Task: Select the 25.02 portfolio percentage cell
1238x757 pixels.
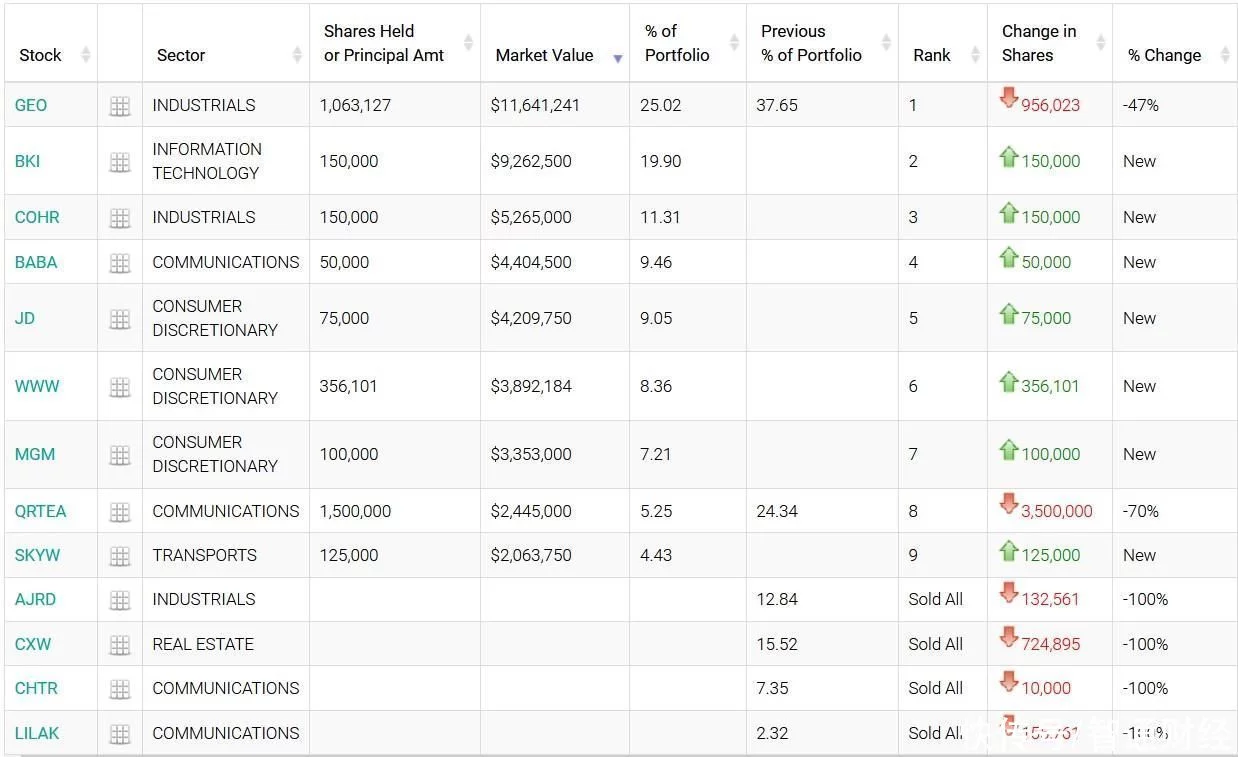Action: 688,106
